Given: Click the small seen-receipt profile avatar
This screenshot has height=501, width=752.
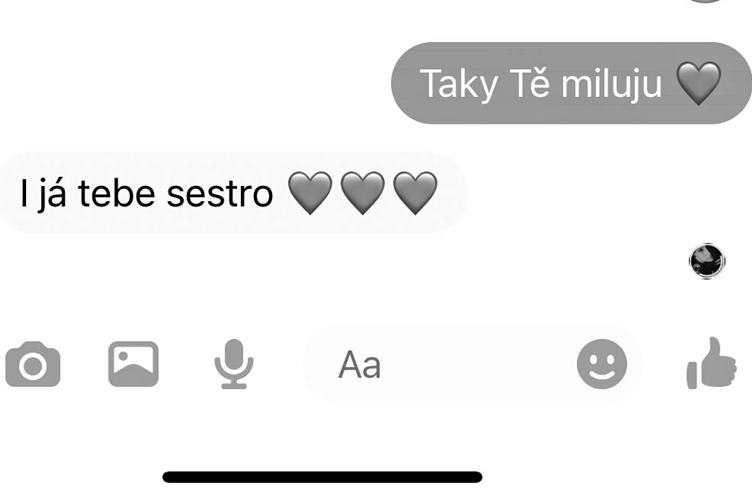Looking at the screenshot, I should pyautogui.click(x=707, y=261).
